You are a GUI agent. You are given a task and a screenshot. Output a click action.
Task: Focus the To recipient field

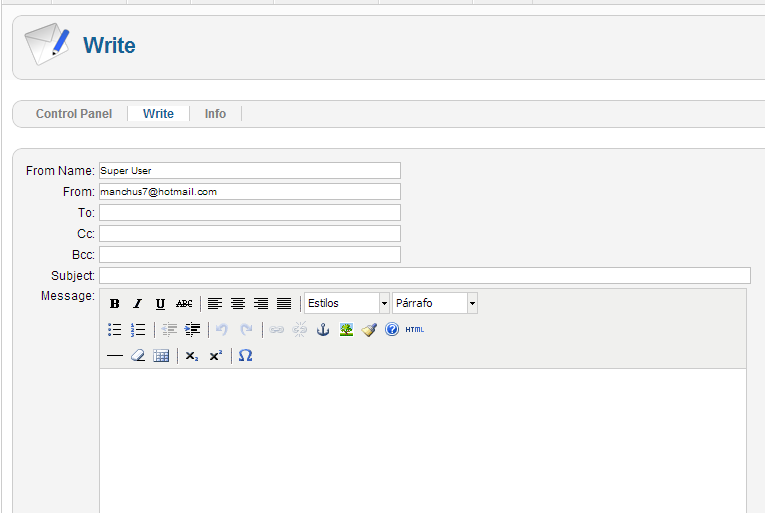click(x=250, y=213)
